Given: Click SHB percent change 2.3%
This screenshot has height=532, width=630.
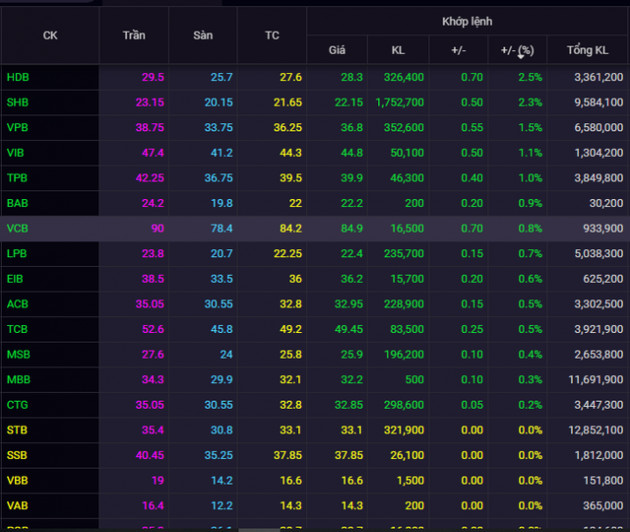Looking at the screenshot, I should tap(530, 102).
